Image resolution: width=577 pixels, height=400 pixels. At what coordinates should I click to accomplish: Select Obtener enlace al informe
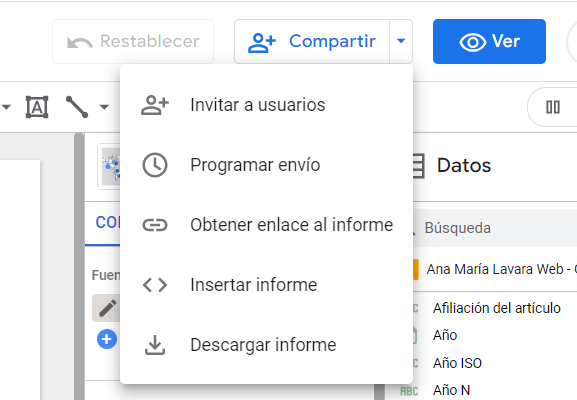click(x=266, y=225)
